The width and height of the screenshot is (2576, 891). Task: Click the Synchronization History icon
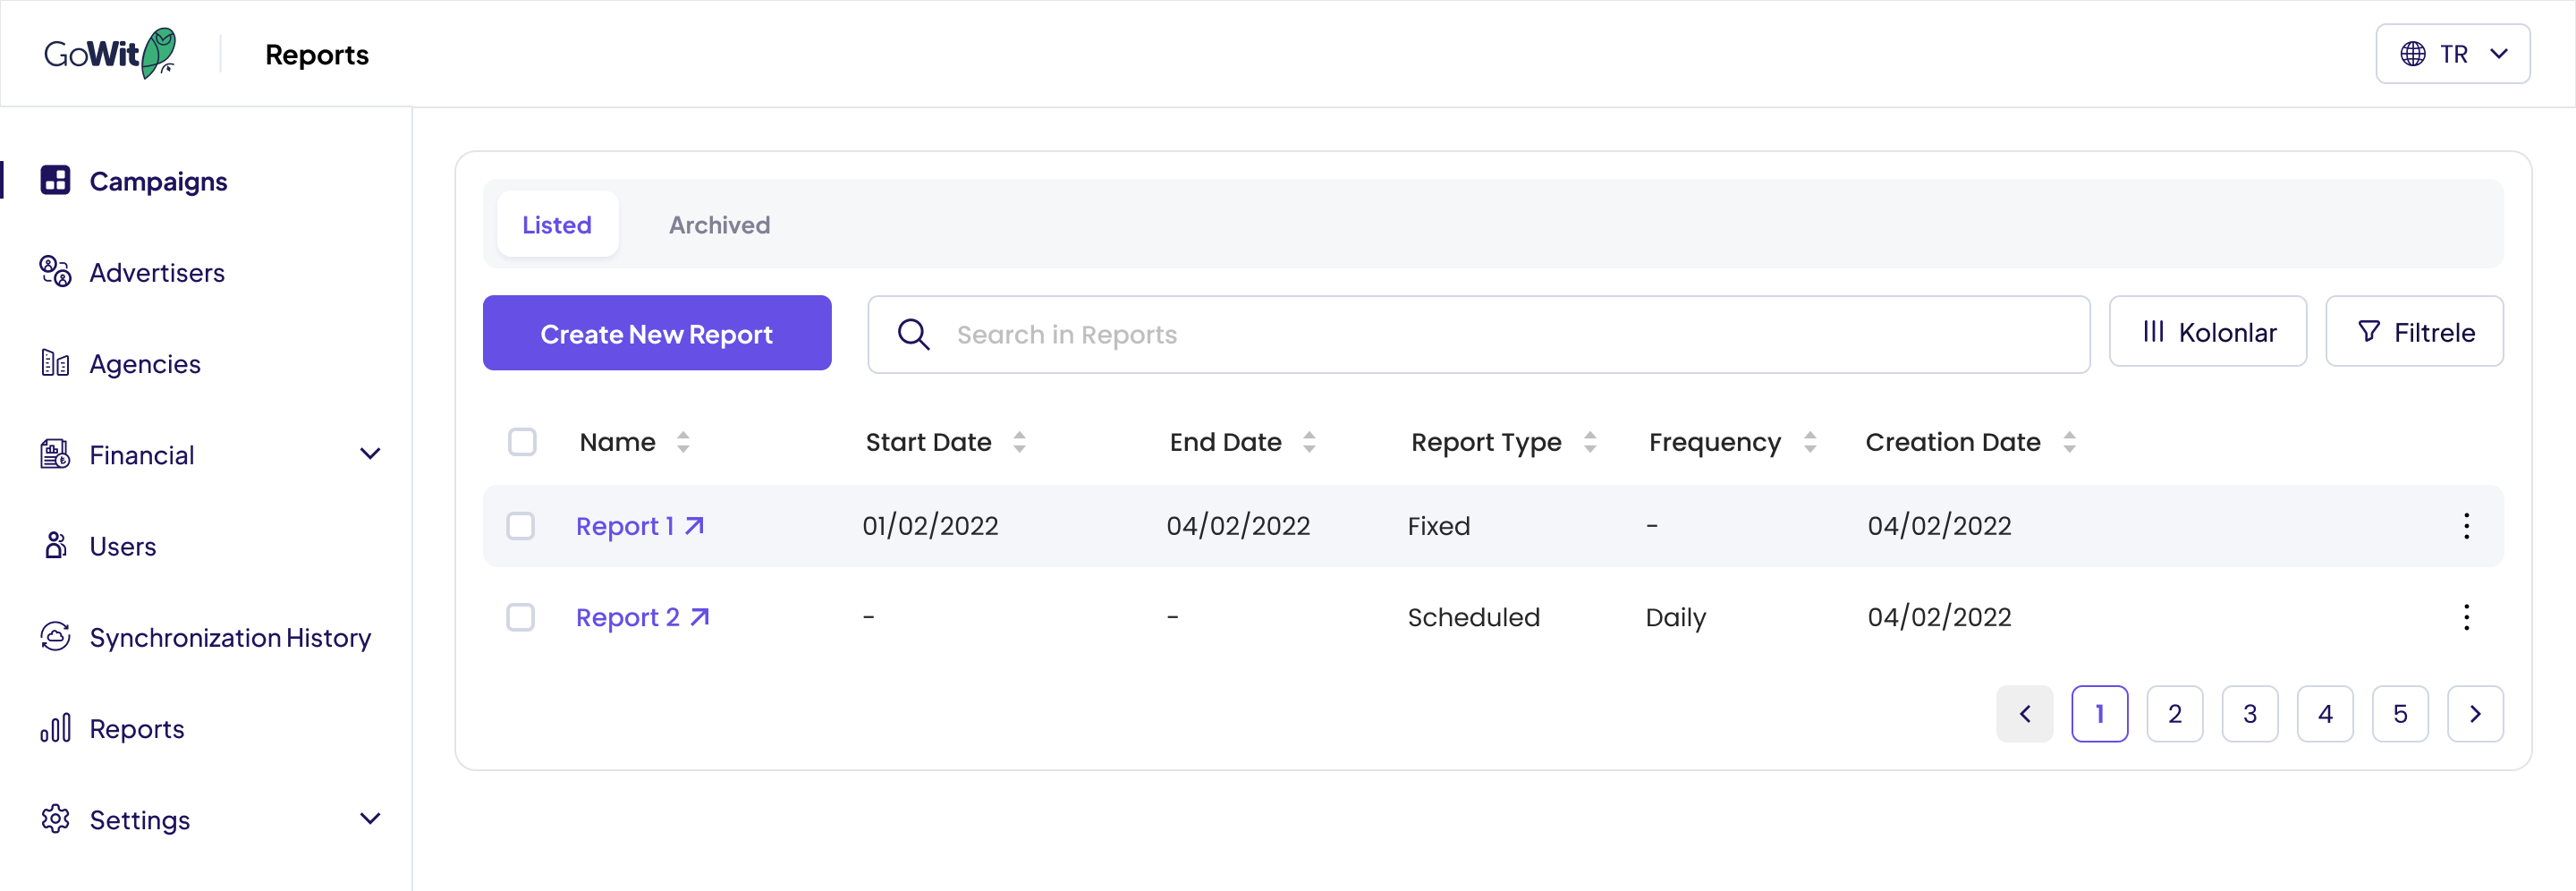(x=55, y=637)
